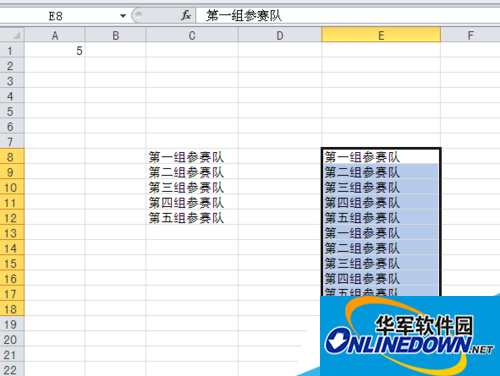500x376 pixels.
Task: Select row 19 header
Action: pos(12,324)
